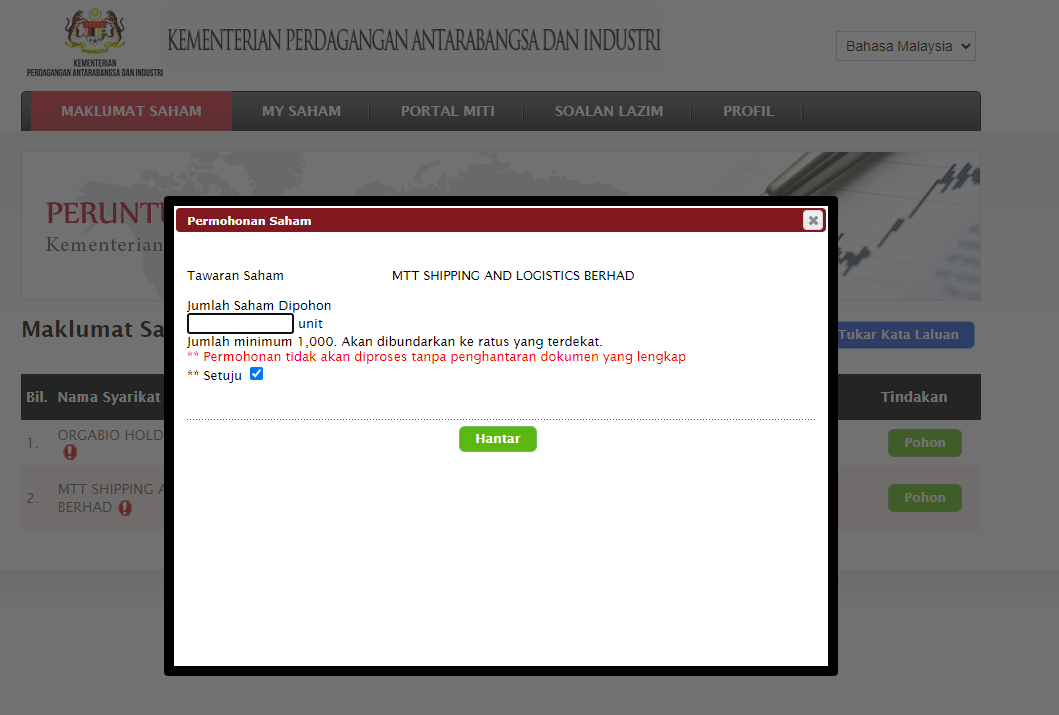This screenshot has width=1059, height=715.
Task: Open the MY SAHAM menu item
Action: click(301, 111)
